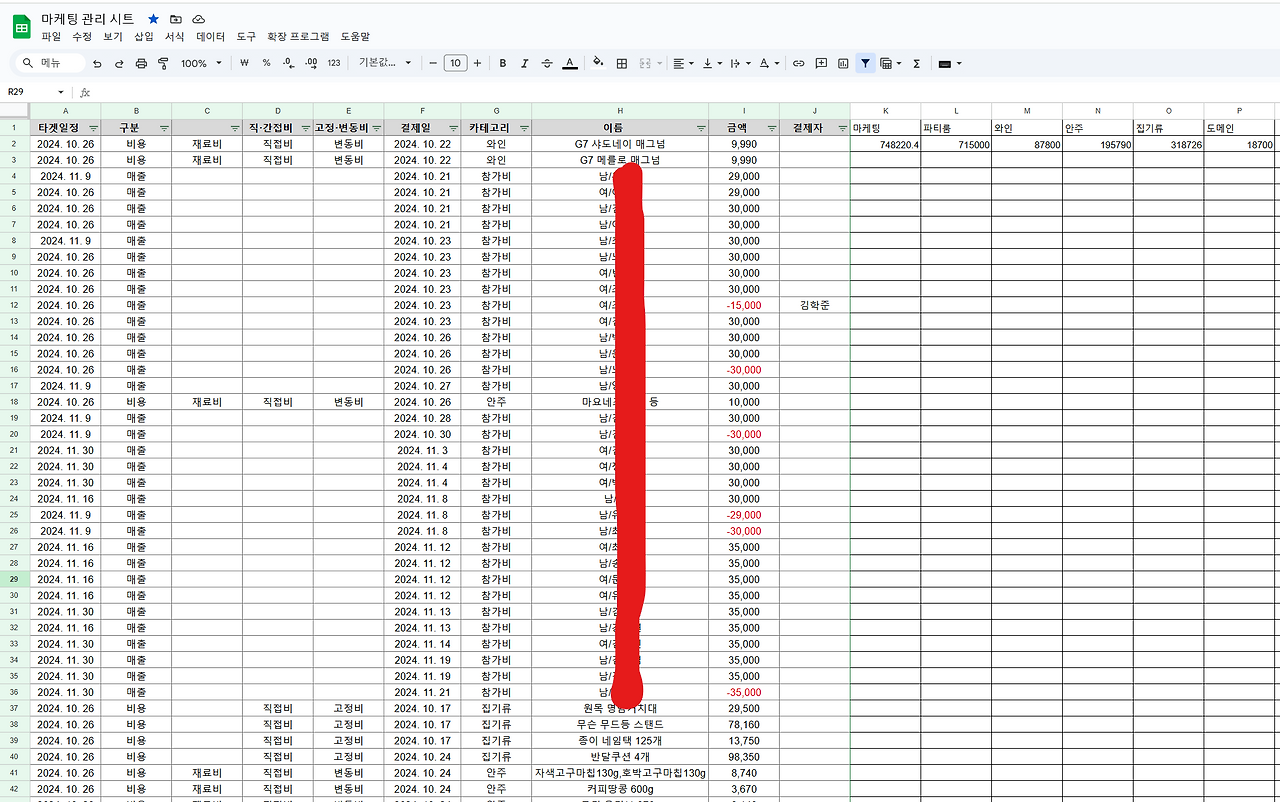Open the filter for 이름 column
The image size is (1280, 802).
point(700,128)
